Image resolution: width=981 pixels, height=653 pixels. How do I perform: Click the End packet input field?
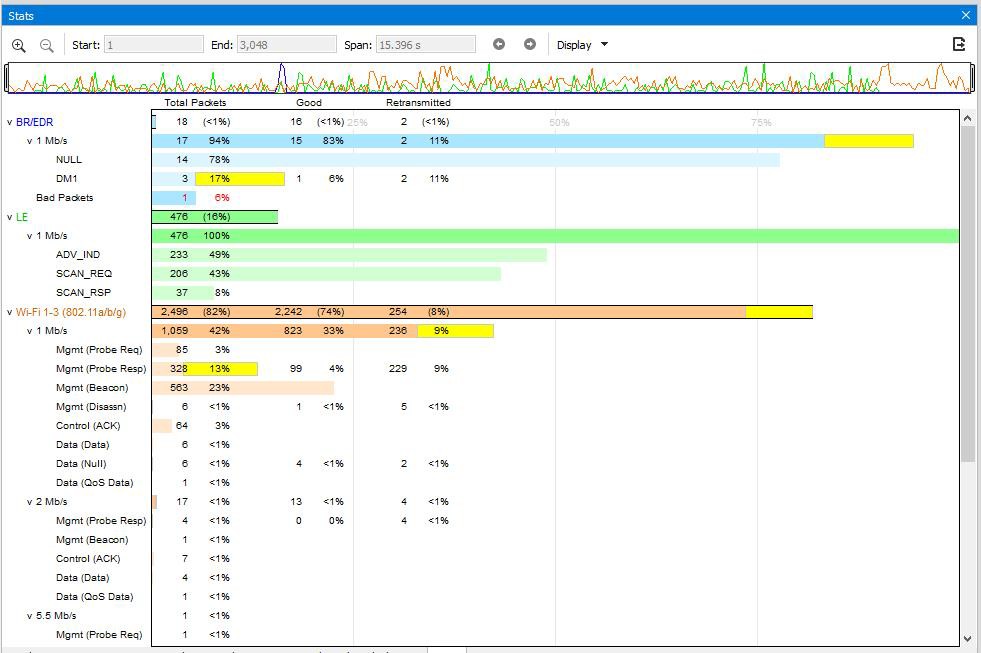click(287, 44)
